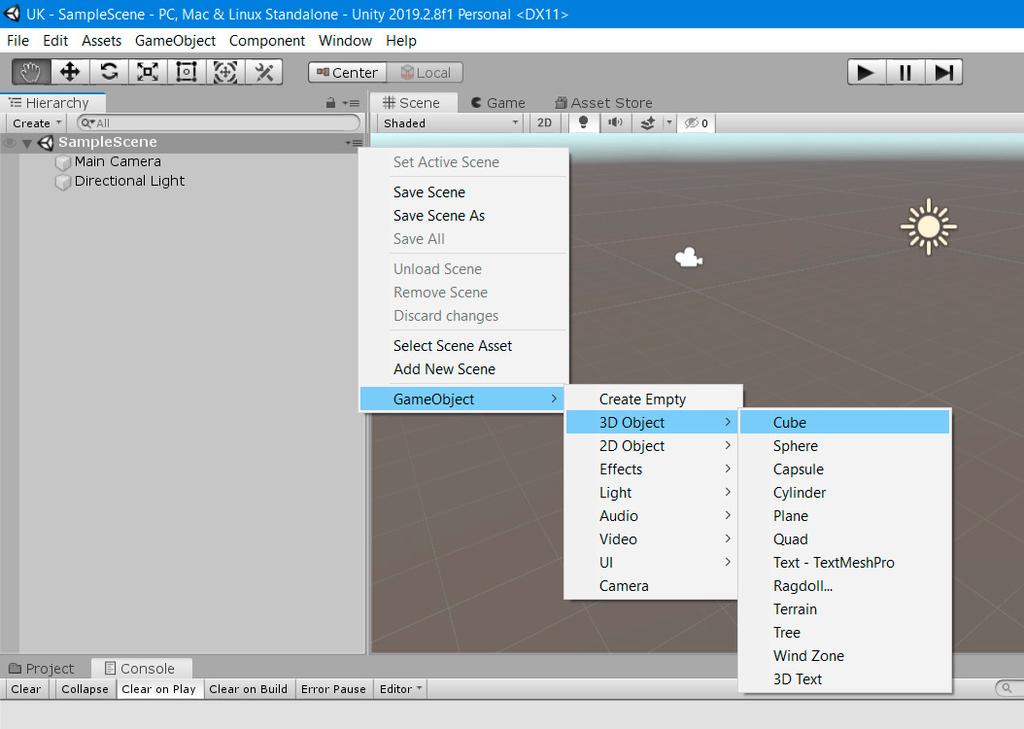Open the Window menu

coord(345,40)
